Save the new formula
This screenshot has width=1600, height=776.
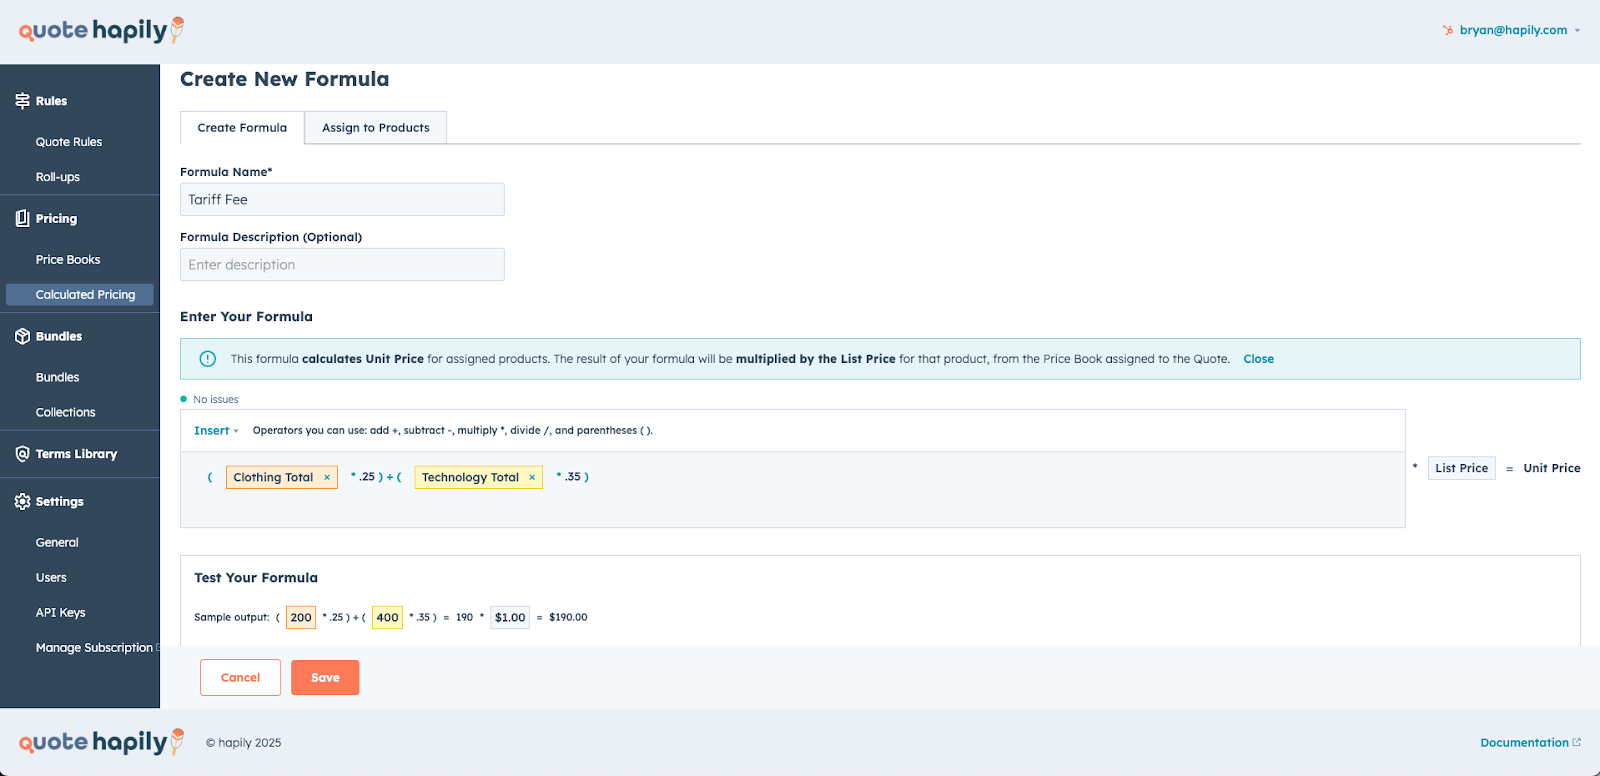[x=325, y=678]
